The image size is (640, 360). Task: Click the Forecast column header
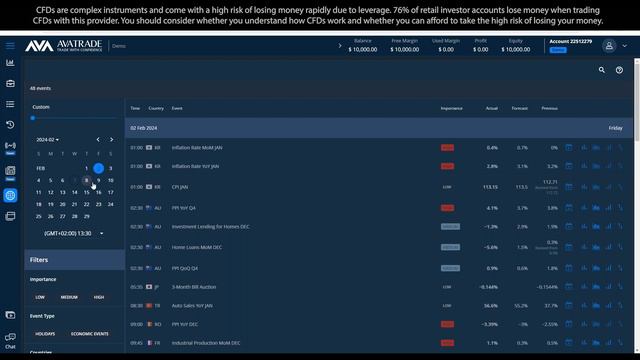pyautogui.click(x=520, y=108)
